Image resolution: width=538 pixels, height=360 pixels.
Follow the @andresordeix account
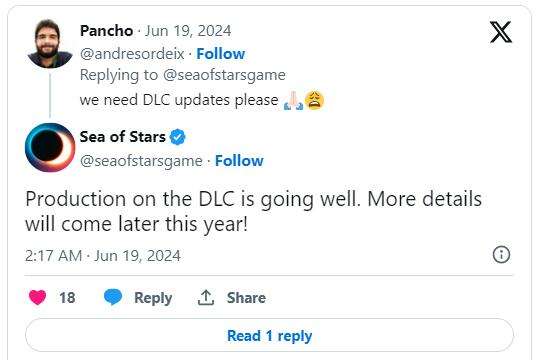pyautogui.click(x=221, y=54)
